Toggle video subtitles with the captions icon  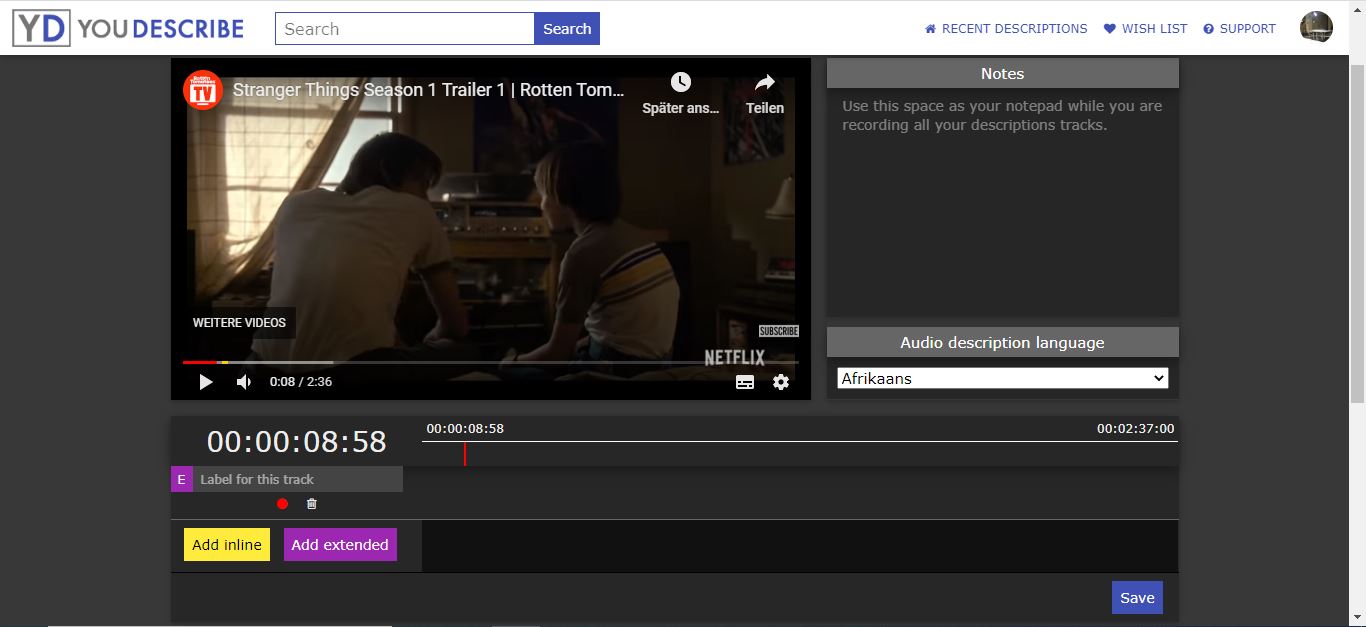[x=745, y=382]
